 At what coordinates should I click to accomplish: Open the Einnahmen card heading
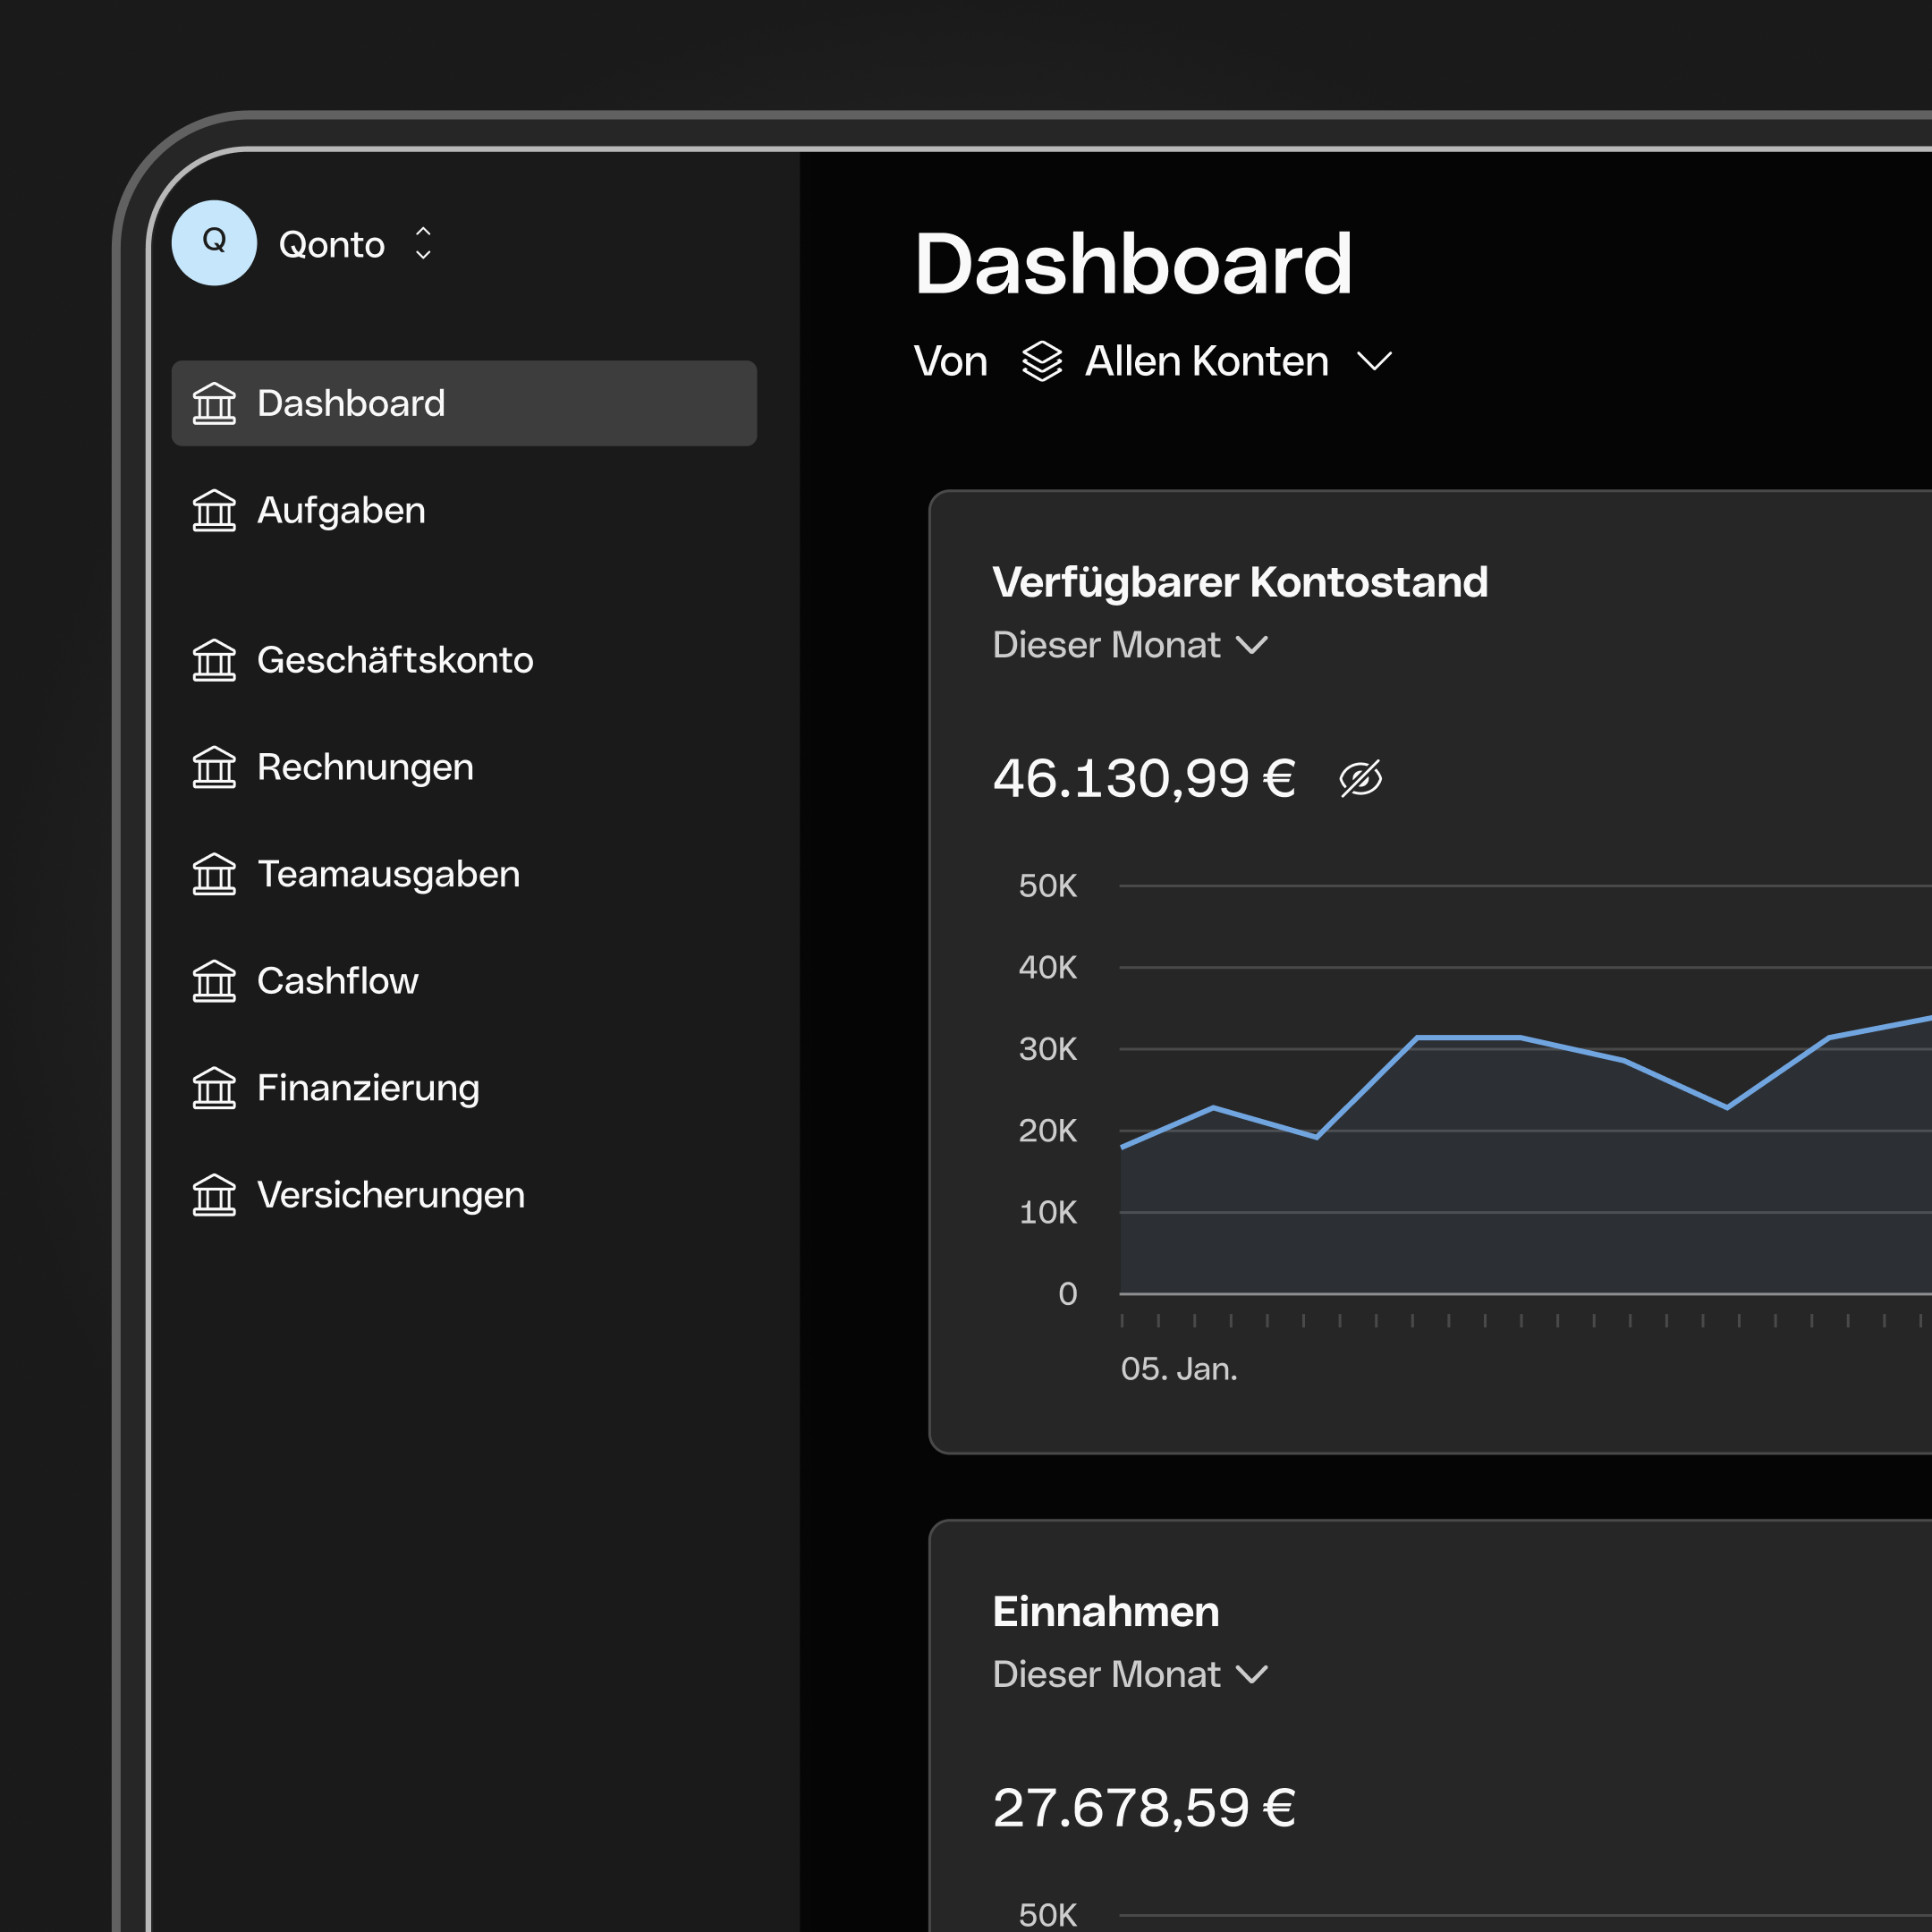1105,1611
